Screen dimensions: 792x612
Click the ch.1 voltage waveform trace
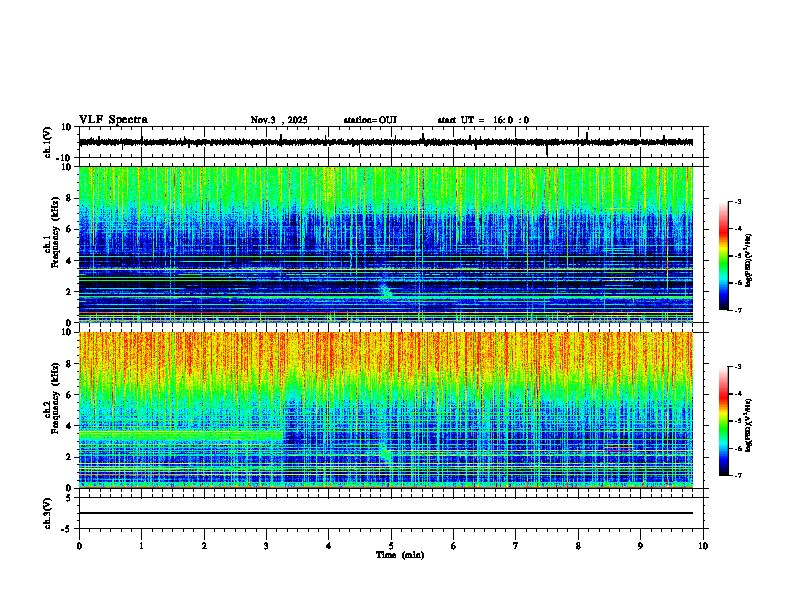(x=386, y=142)
